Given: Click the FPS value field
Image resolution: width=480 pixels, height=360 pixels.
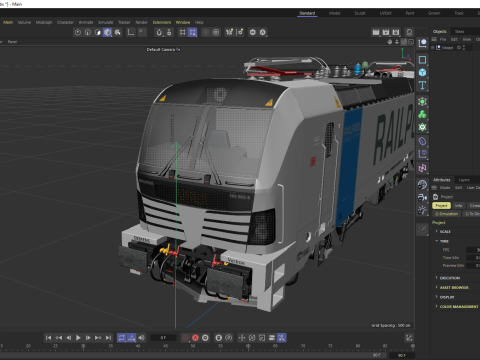Looking at the screenshot, I should click(473, 250).
